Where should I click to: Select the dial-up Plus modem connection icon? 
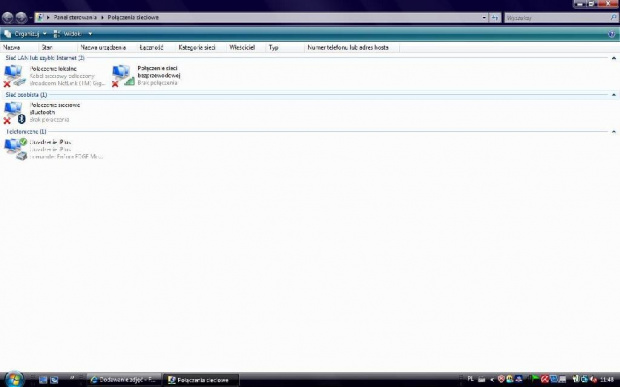pos(15,149)
